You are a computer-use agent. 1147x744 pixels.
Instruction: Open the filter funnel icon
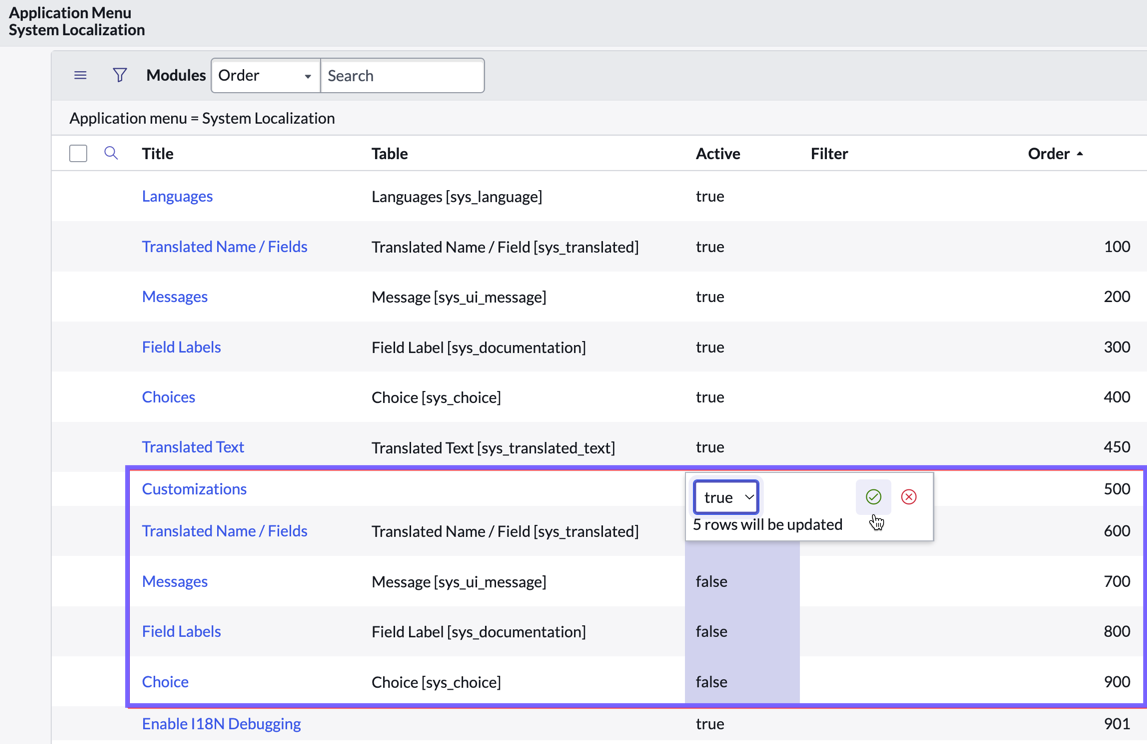tap(120, 75)
